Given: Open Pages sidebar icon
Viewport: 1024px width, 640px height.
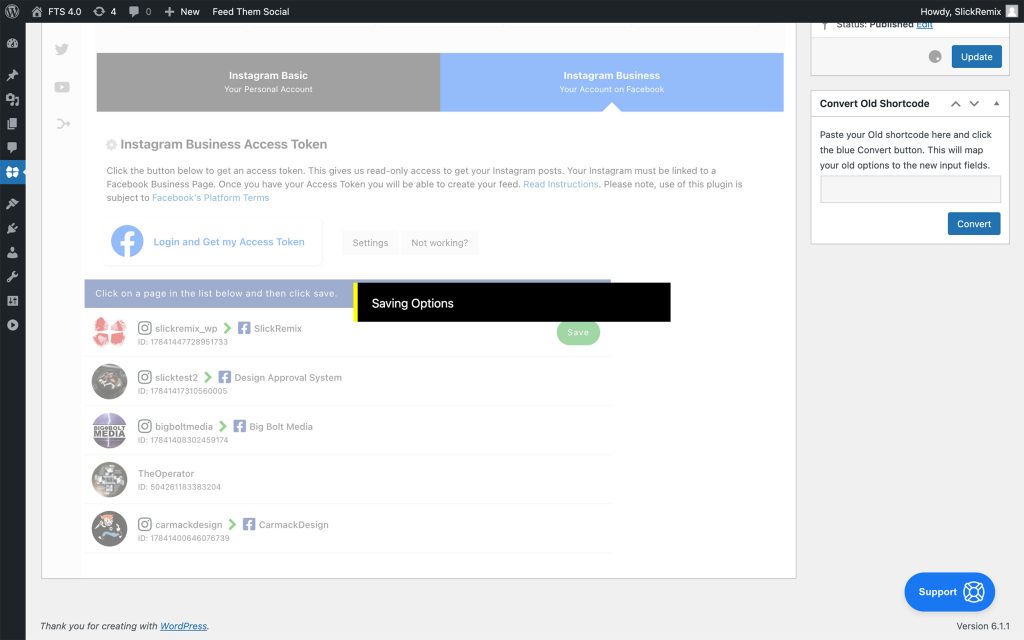Looking at the screenshot, I should click(x=12, y=123).
